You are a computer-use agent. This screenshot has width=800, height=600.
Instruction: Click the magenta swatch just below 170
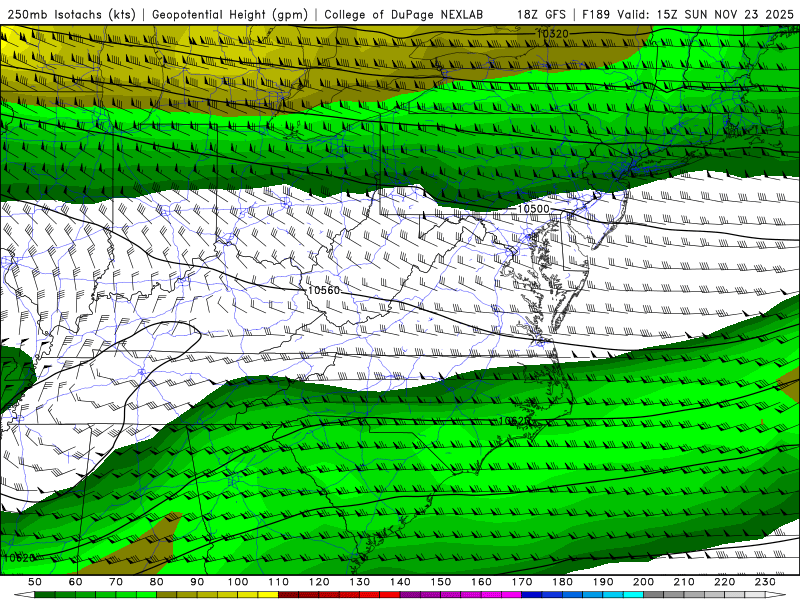(512, 595)
